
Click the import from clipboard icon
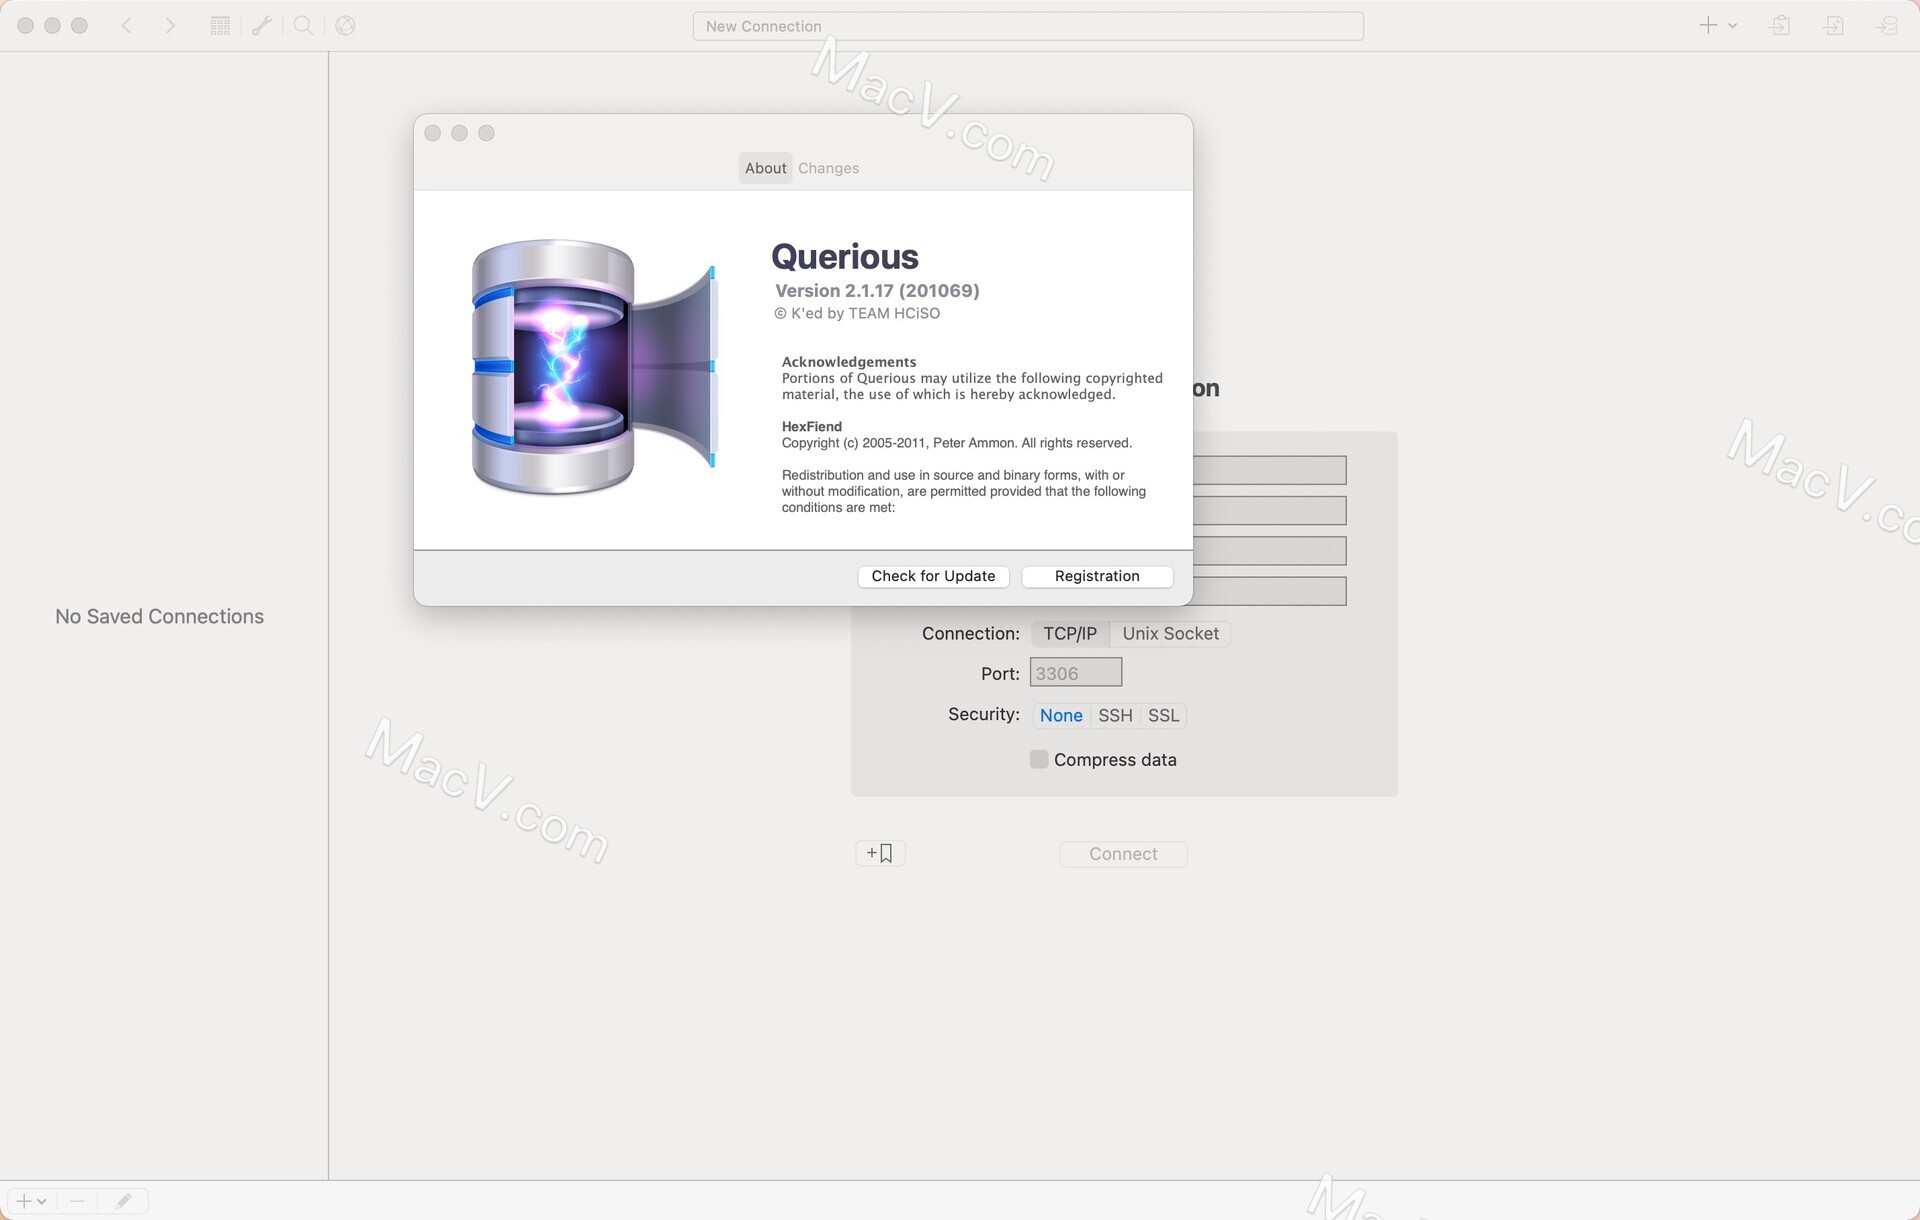click(1781, 26)
